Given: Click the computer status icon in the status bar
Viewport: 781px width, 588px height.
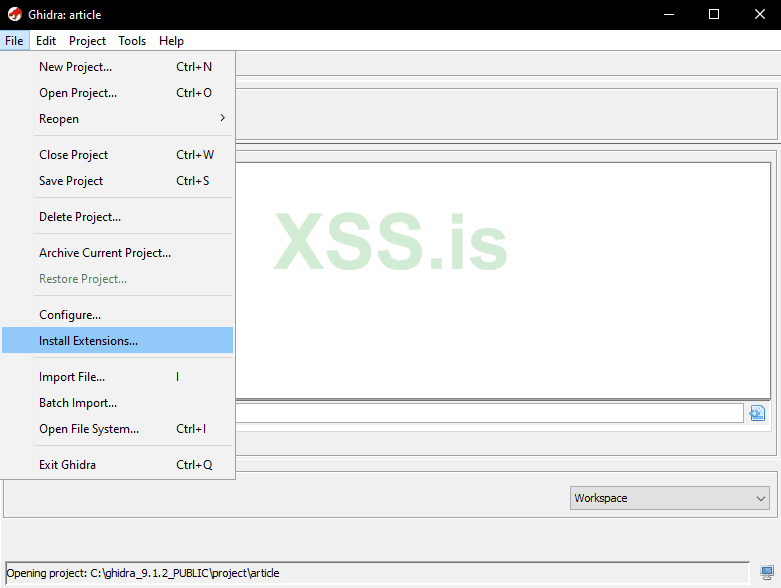Looking at the screenshot, I should 767,573.
